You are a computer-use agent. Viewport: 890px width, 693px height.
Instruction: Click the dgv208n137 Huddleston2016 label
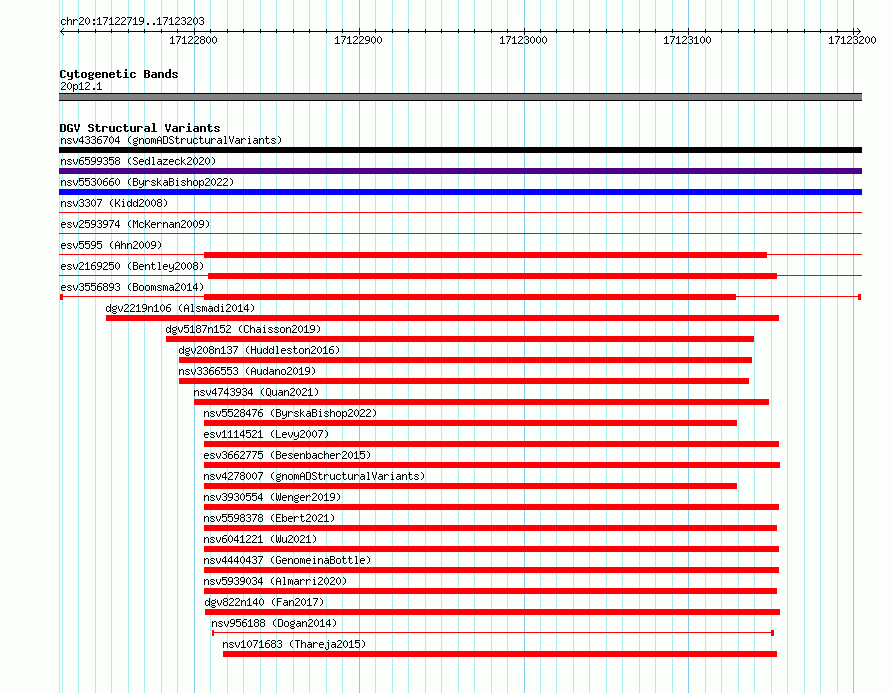pyautogui.click(x=259, y=350)
